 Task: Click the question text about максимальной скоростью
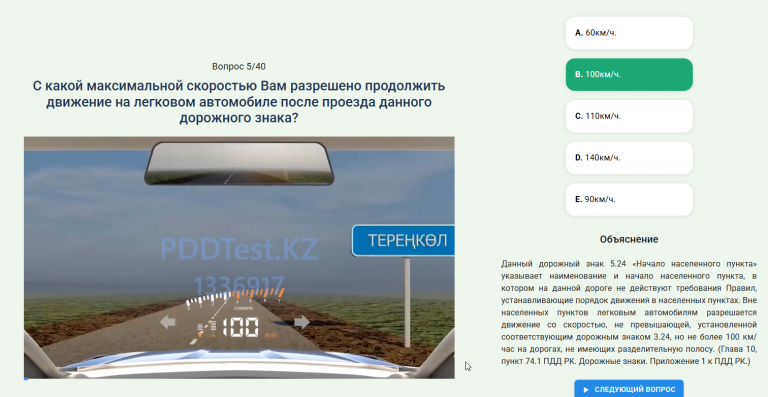point(239,102)
